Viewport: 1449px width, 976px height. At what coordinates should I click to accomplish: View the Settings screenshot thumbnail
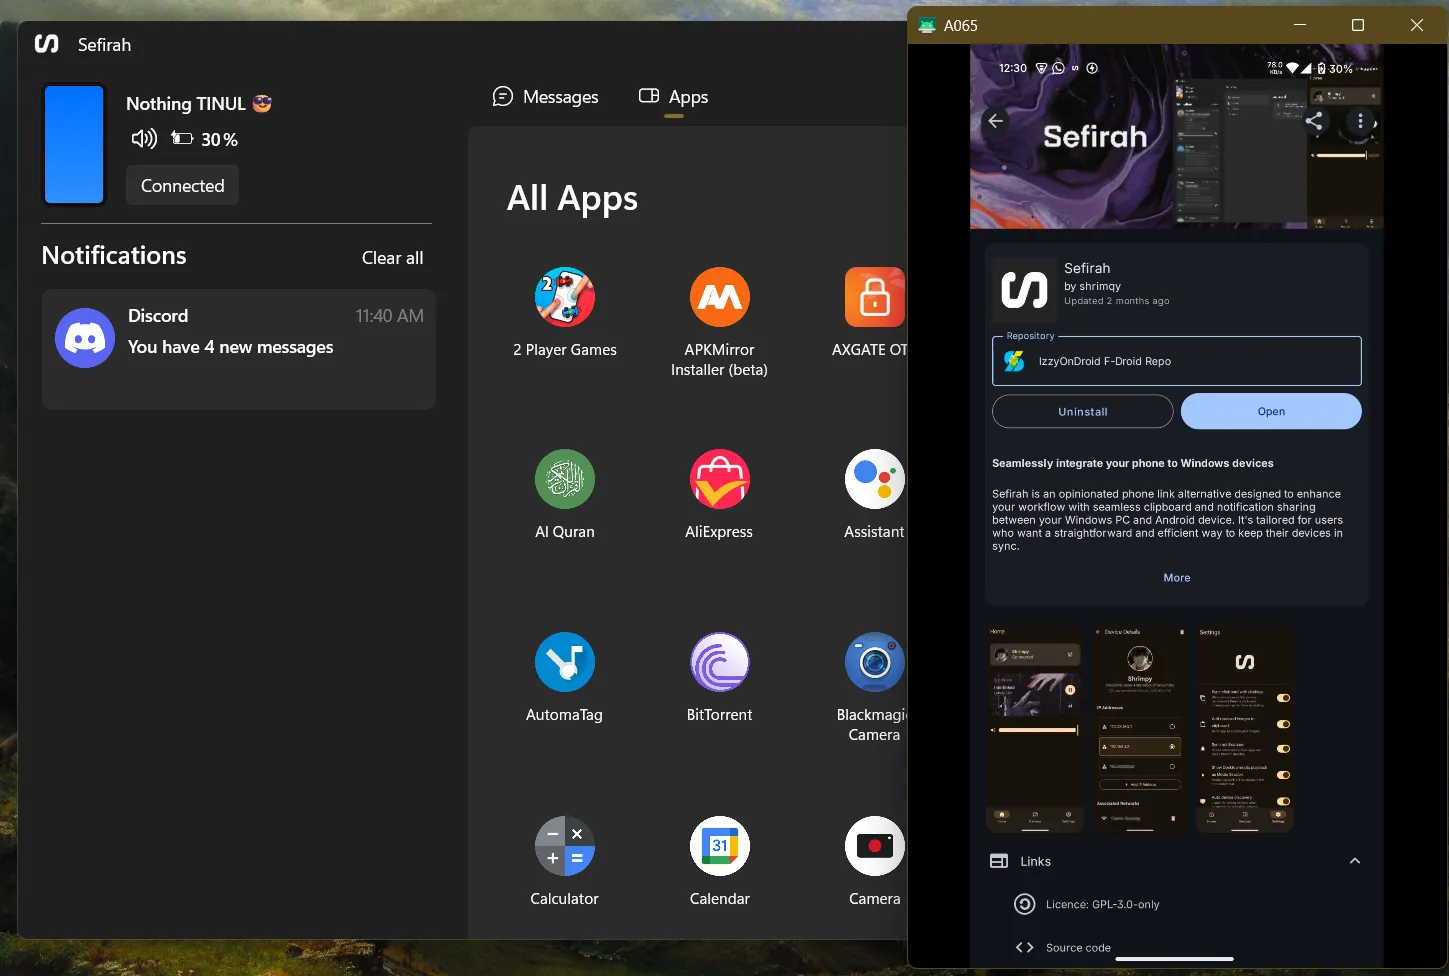point(1245,729)
